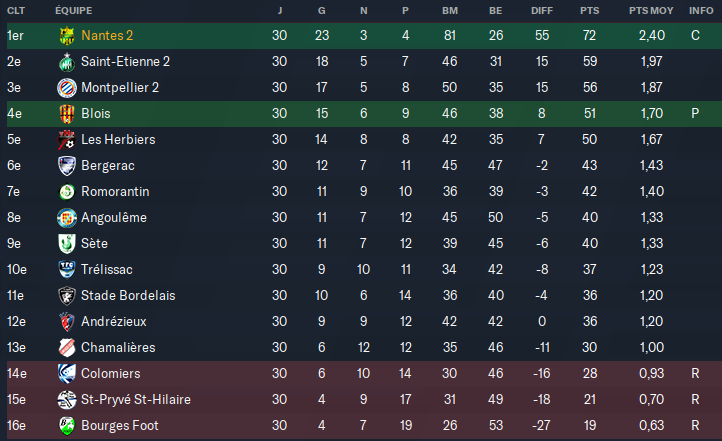722x441 pixels.
Task: Click the INFO column header
Action: click(701, 10)
